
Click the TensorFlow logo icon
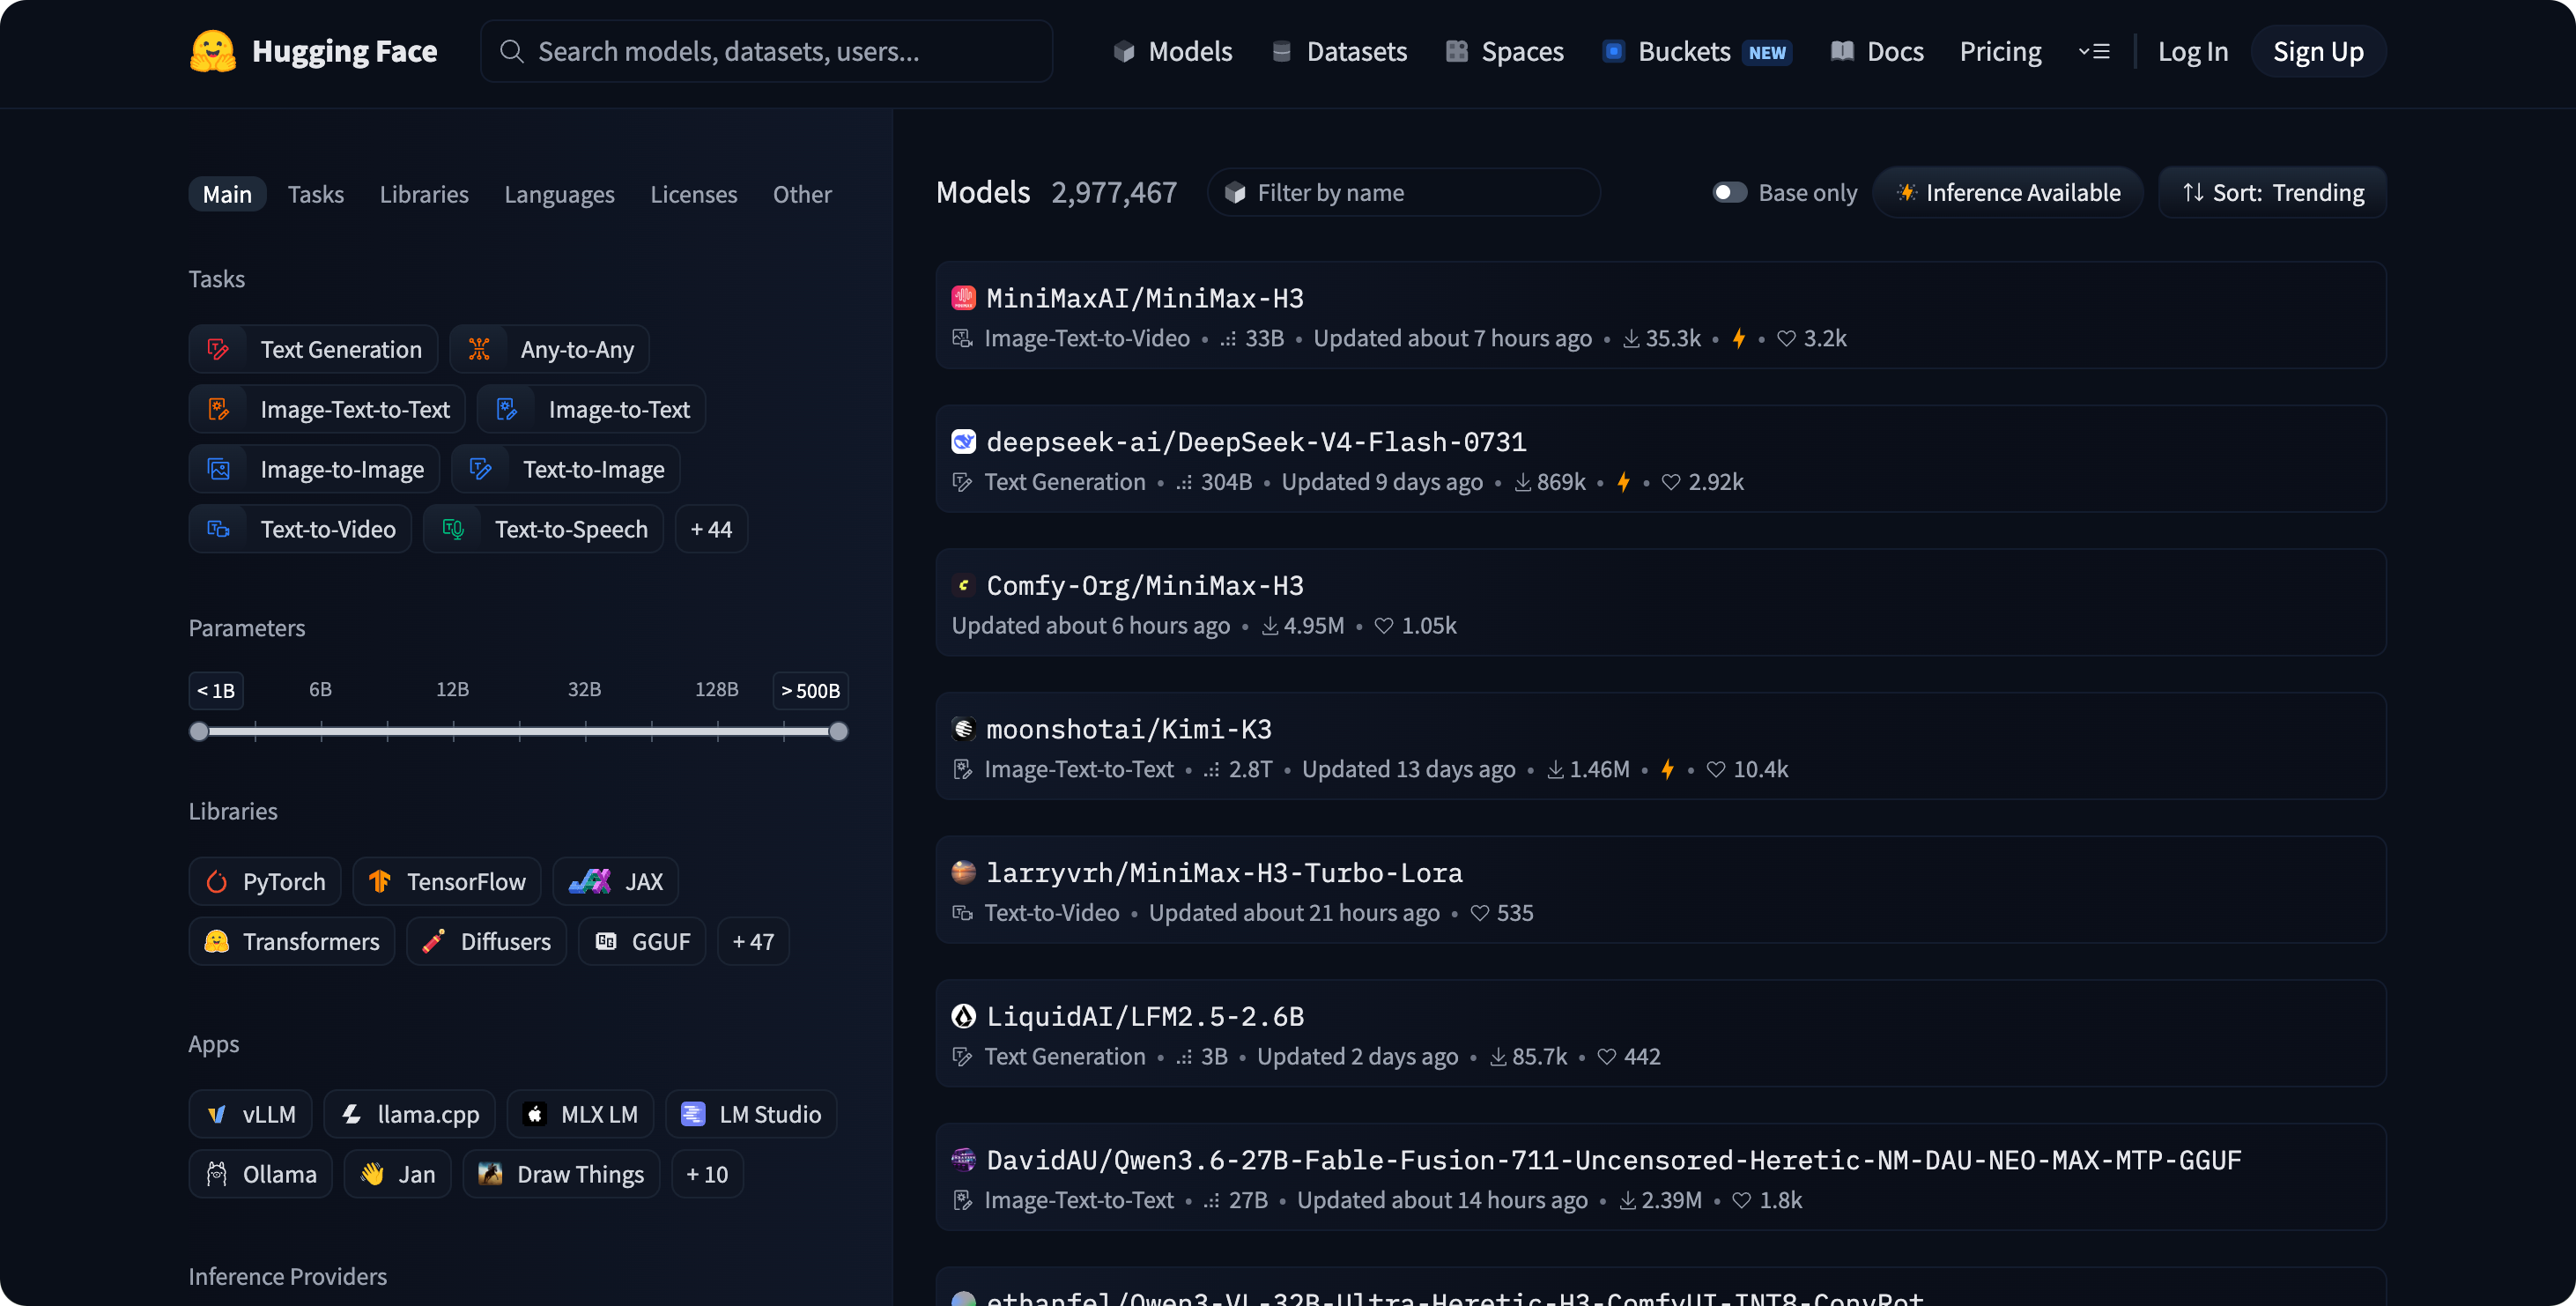[380, 881]
